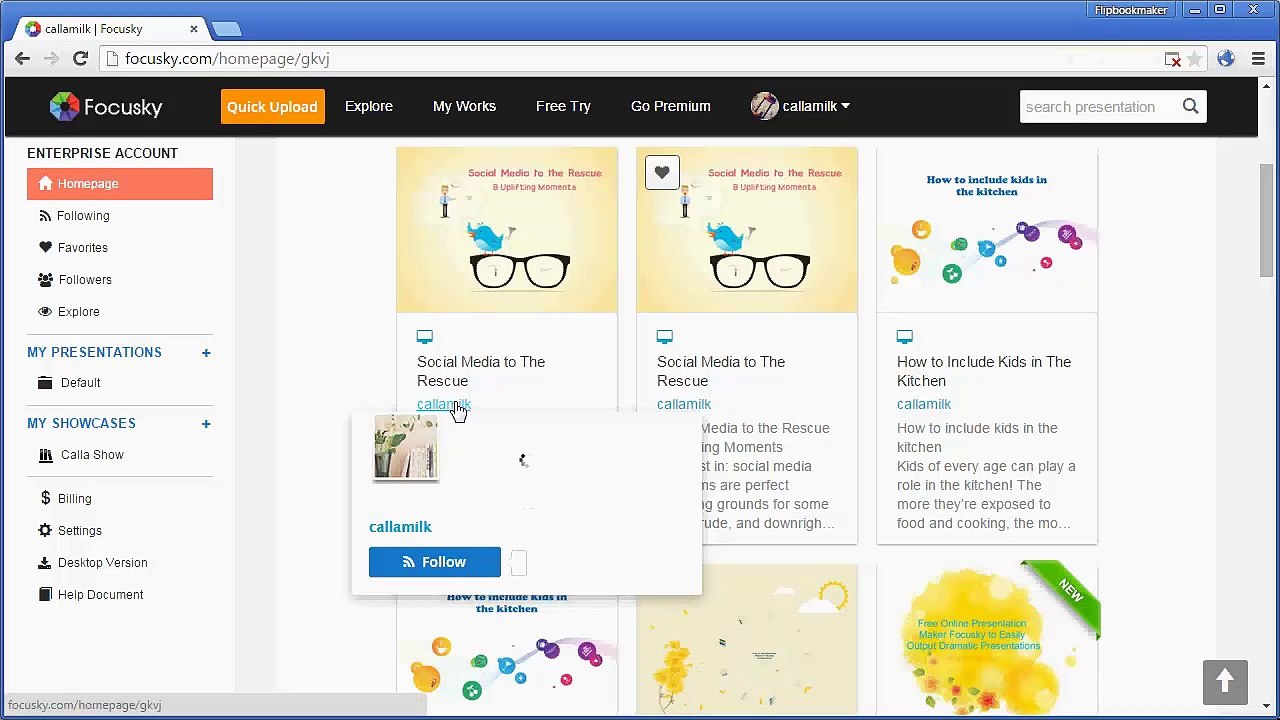This screenshot has height=720, width=1280.
Task: Click the browser forward arrow
Action: tap(51, 59)
